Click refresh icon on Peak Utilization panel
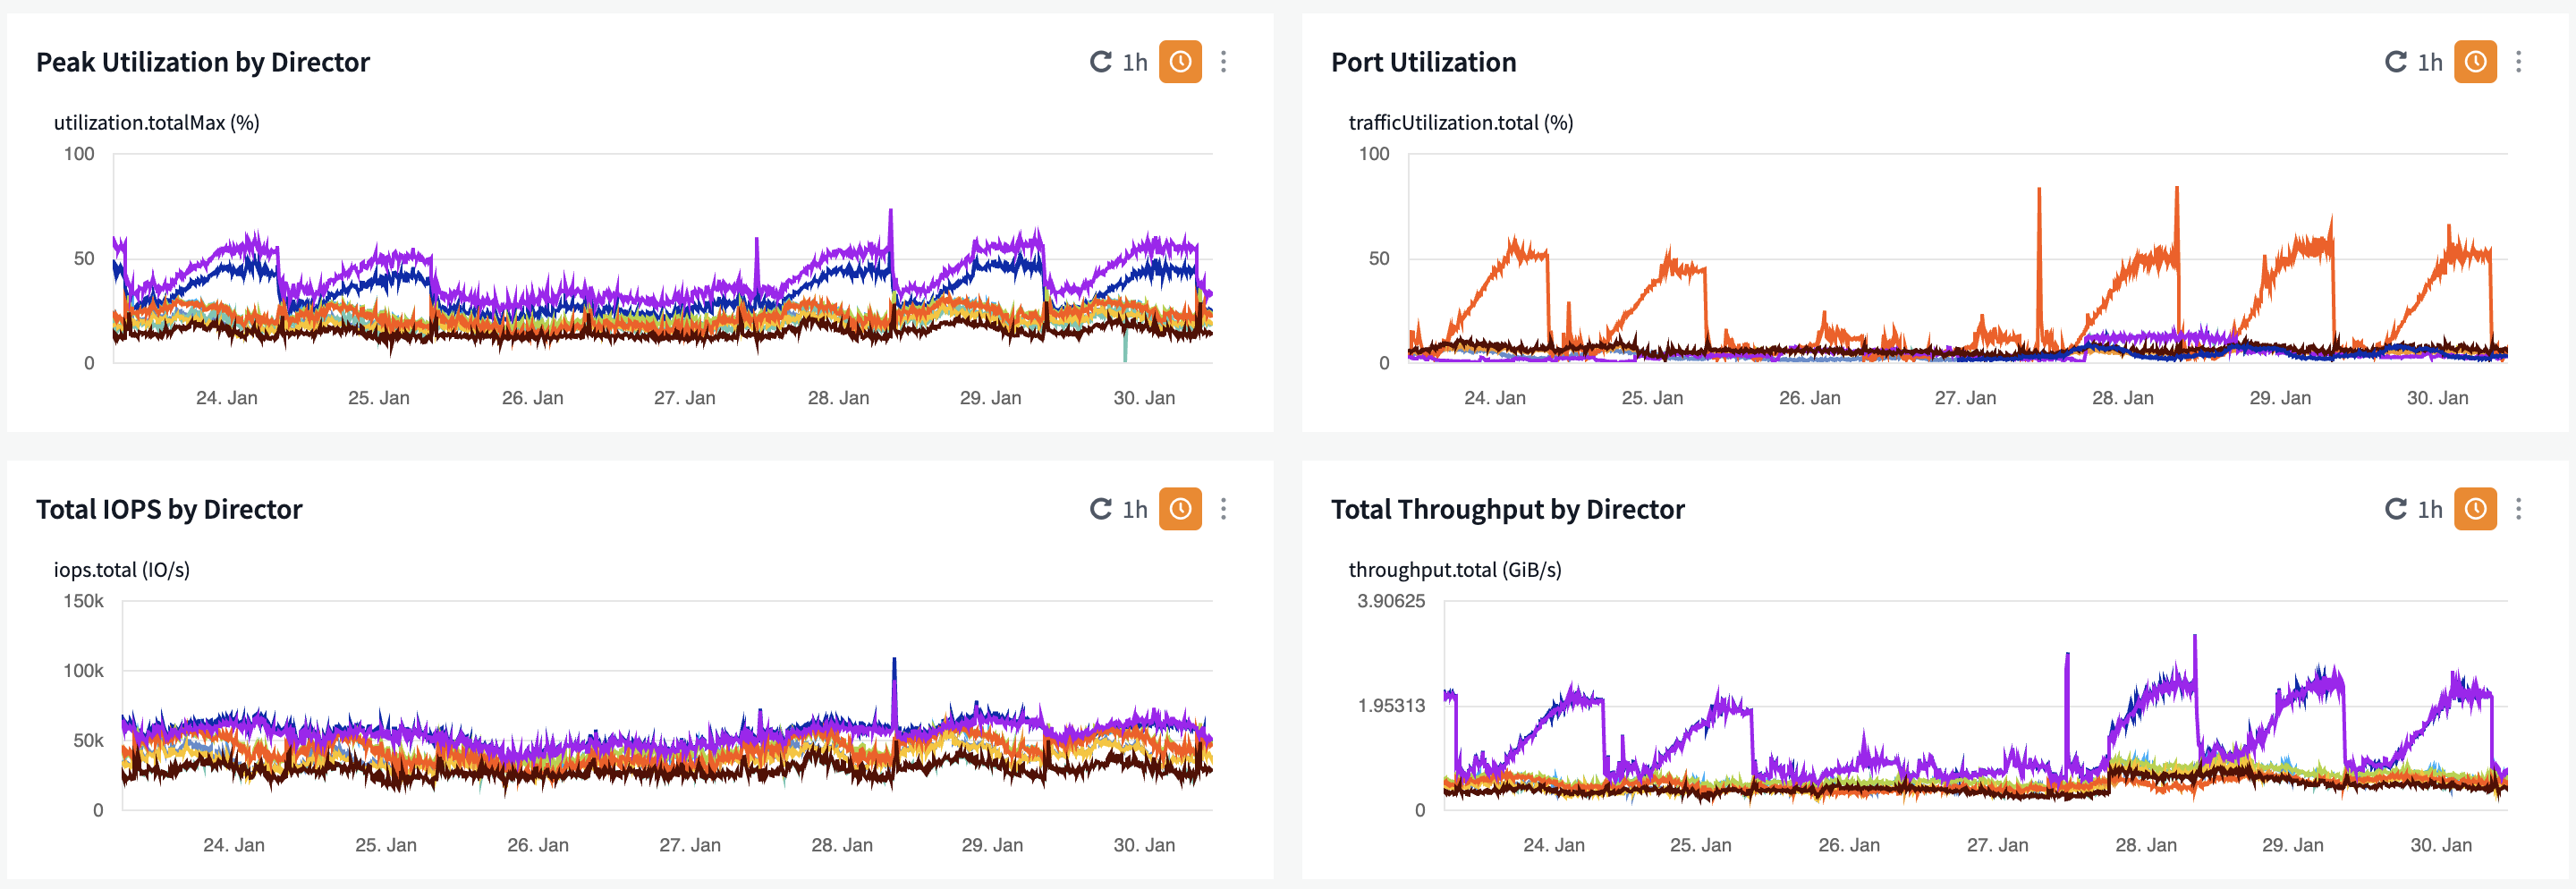Image resolution: width=2576 pixels, height=889 pixels. pyautogui.click(x=1100, y=62)
